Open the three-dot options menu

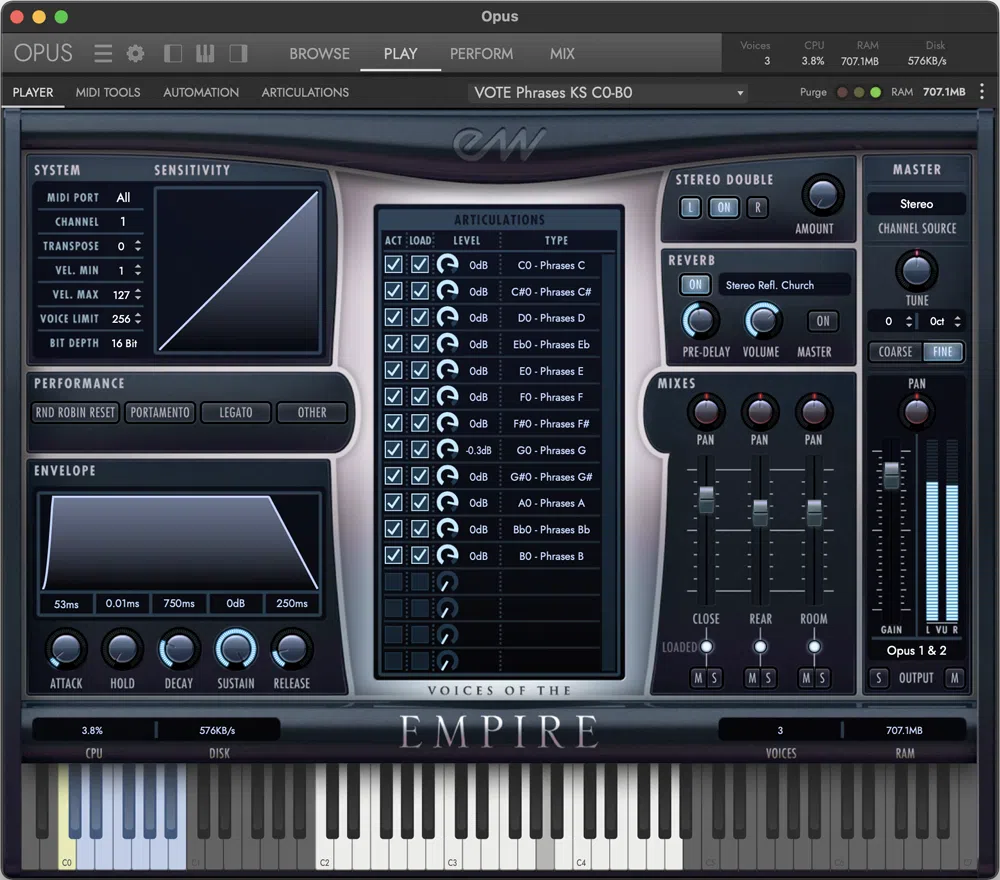(982, 92)
